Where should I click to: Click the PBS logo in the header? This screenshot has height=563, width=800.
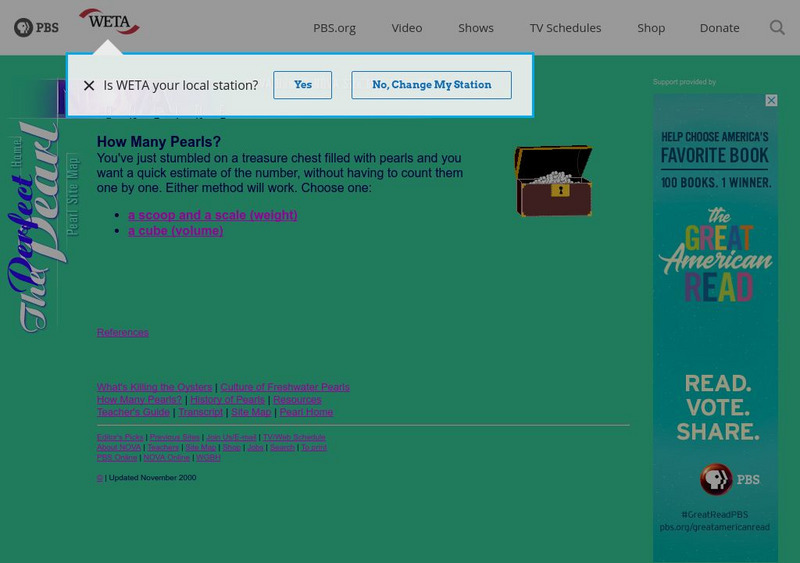point(36,28)
